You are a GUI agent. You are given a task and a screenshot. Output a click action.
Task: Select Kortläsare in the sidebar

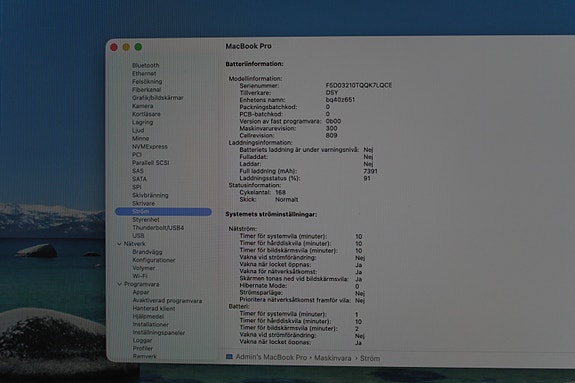(146, 114)
